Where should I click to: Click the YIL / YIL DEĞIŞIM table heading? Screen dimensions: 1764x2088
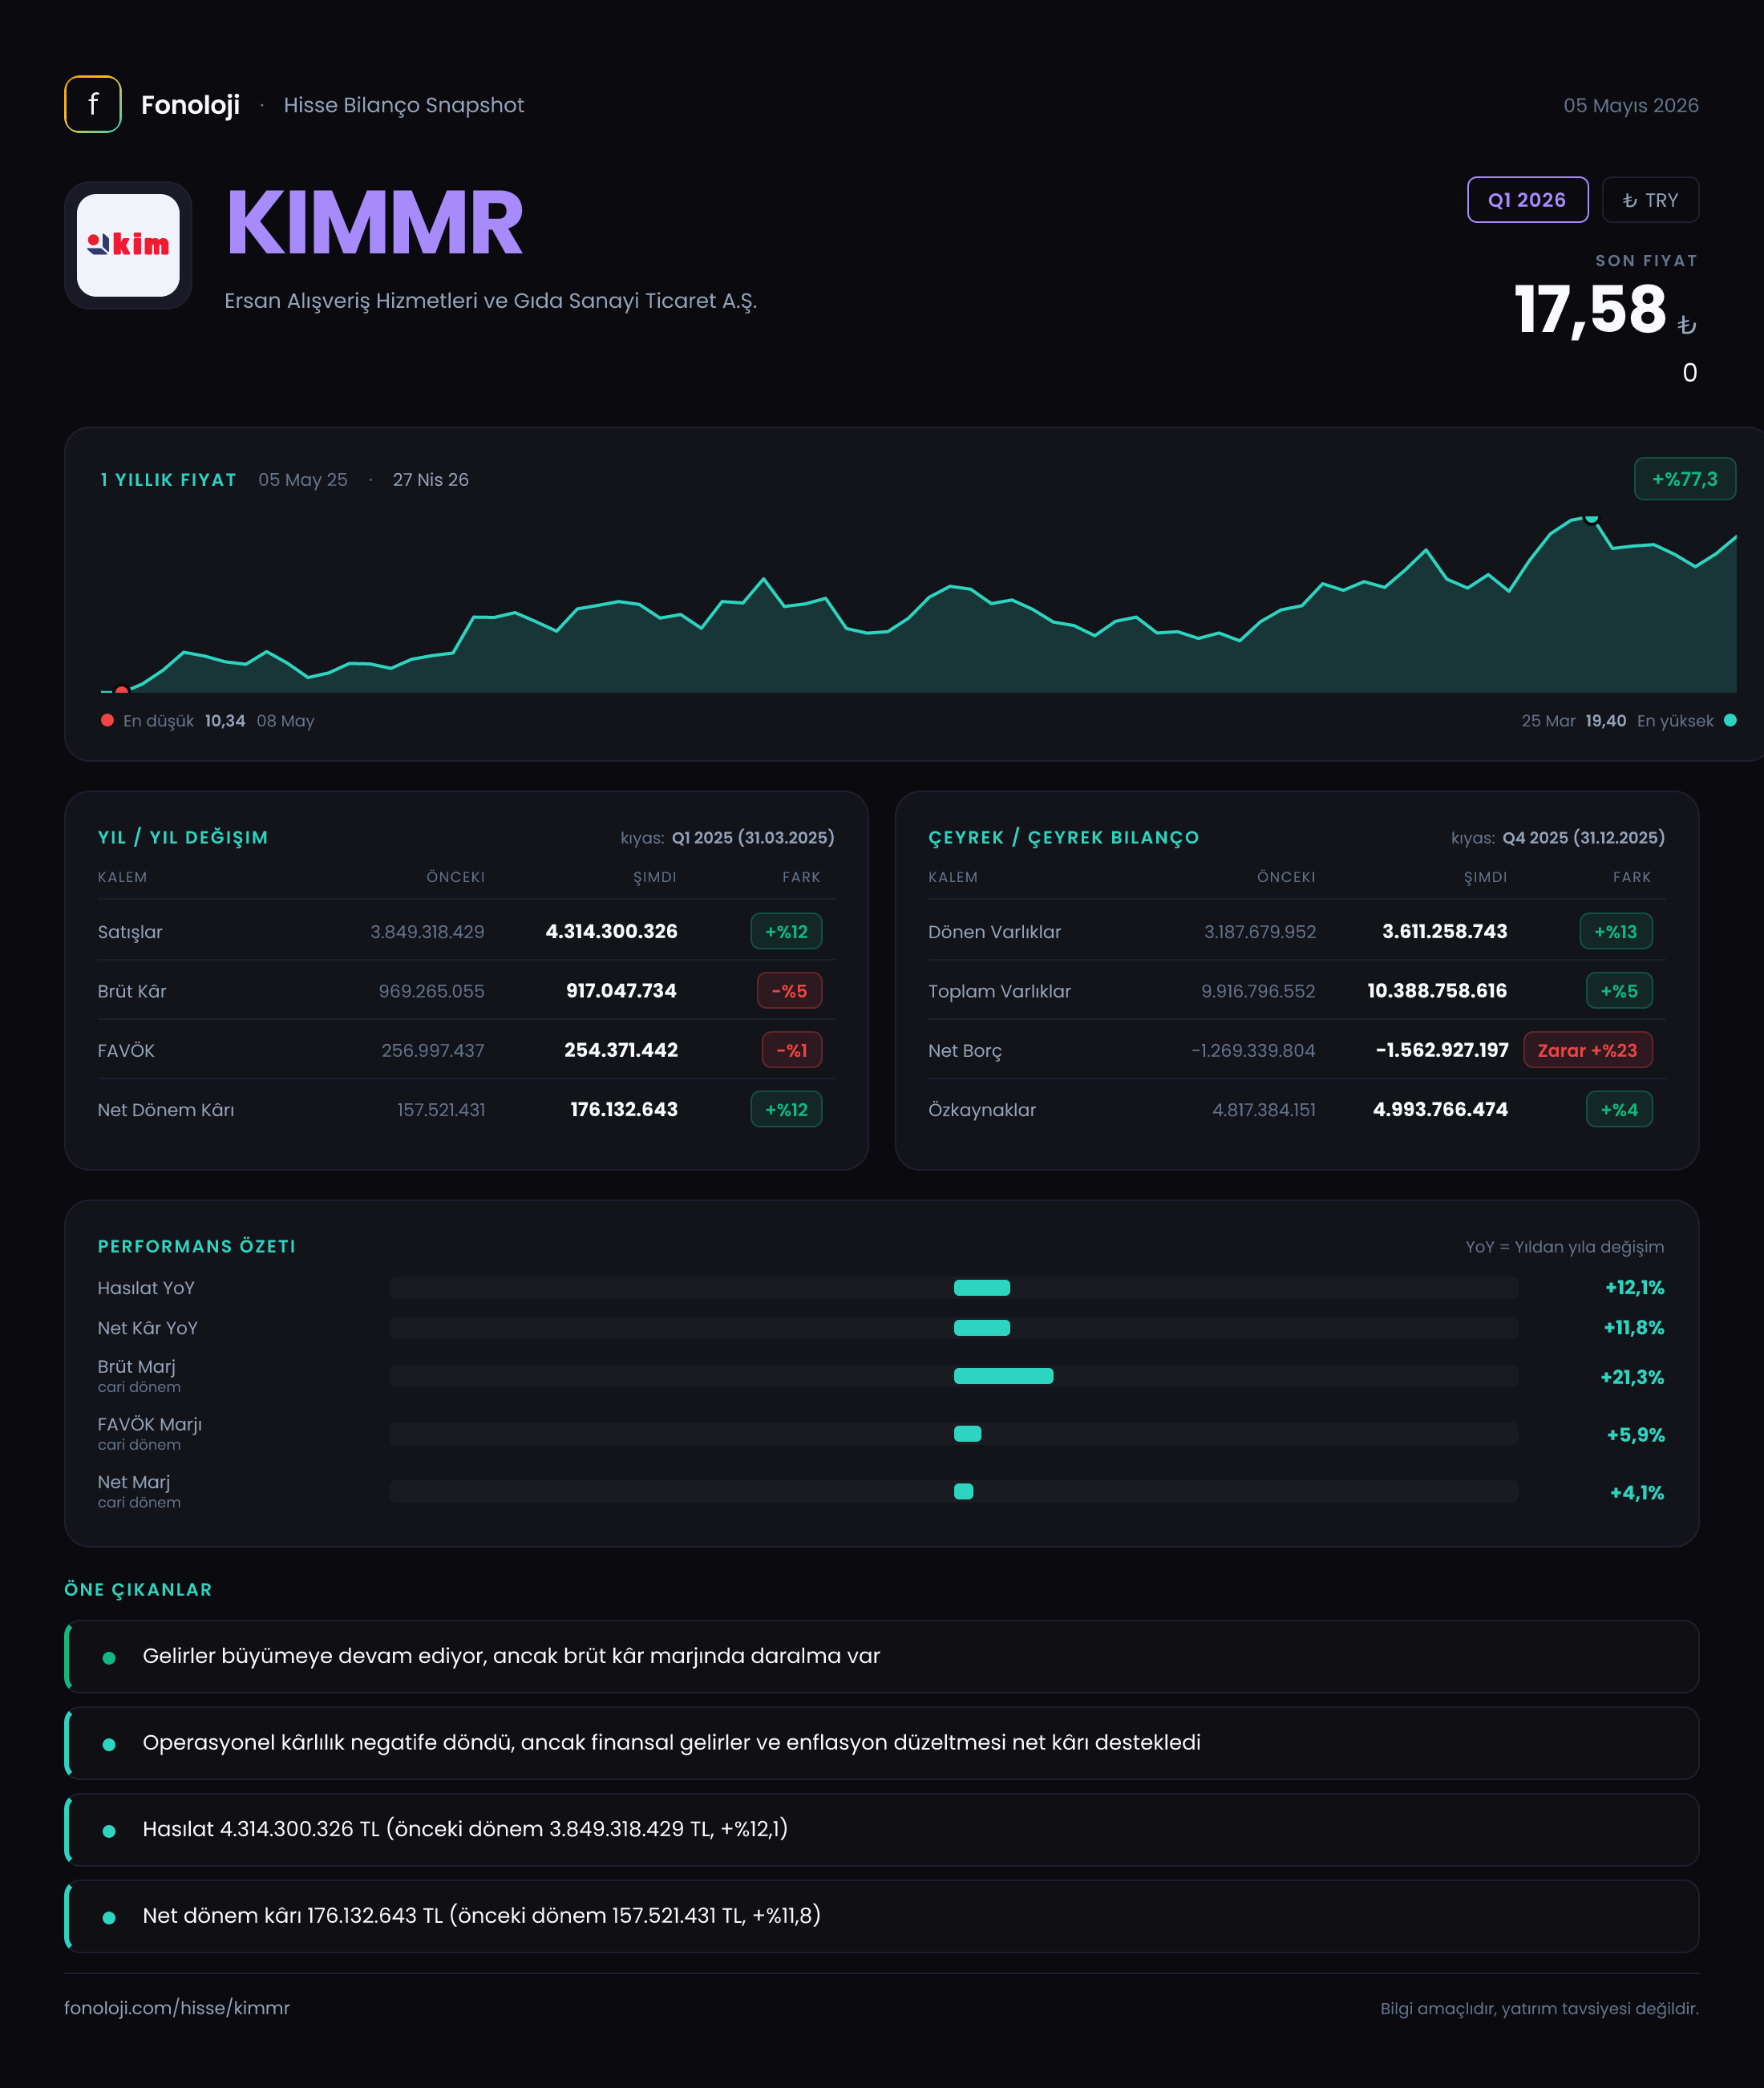click(183, 837)
